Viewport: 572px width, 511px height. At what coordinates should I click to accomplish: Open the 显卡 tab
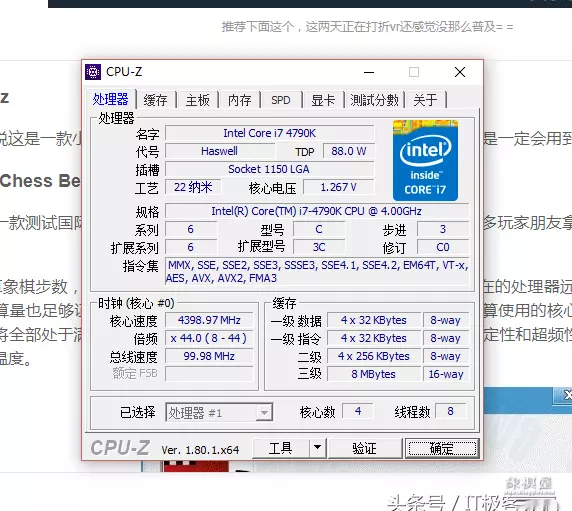point(323,100)
